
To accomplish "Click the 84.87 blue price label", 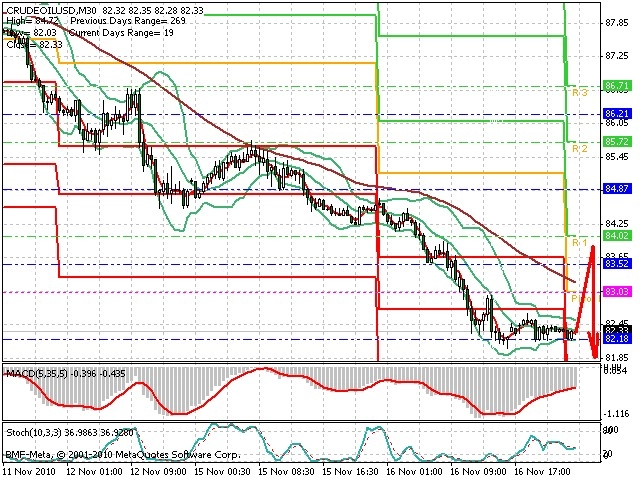I will point(617,189).
